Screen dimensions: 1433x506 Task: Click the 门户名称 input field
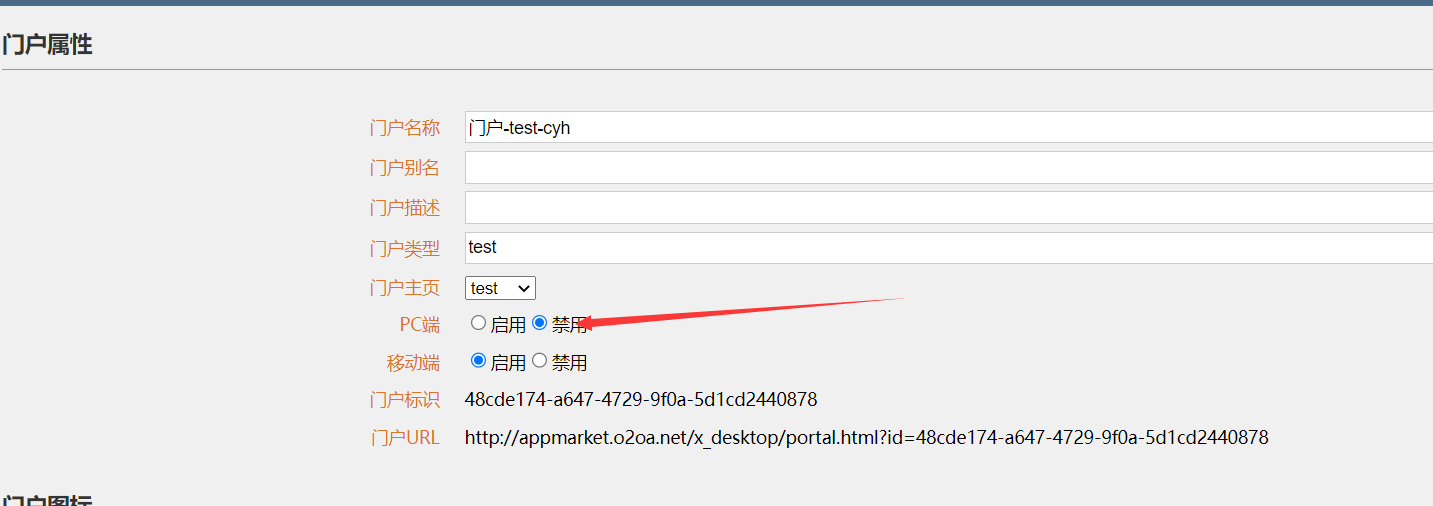(948, 128)
